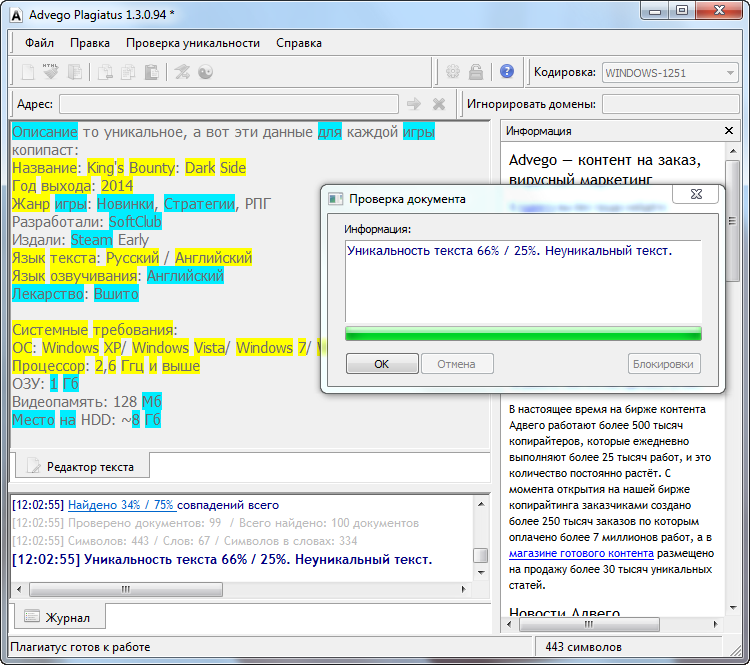Image resolution: width=750 pixels, height=665 pixels.
Task: Click the log panel horizontal scrollbar thumb
Action: click(x=126, y=589)
